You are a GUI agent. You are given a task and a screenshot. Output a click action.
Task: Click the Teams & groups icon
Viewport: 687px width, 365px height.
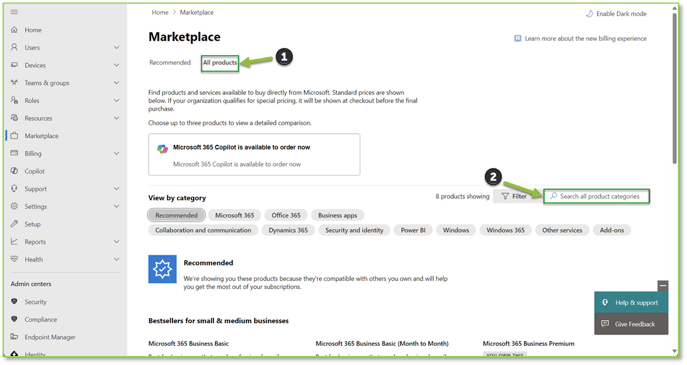(x=14, y=82)
